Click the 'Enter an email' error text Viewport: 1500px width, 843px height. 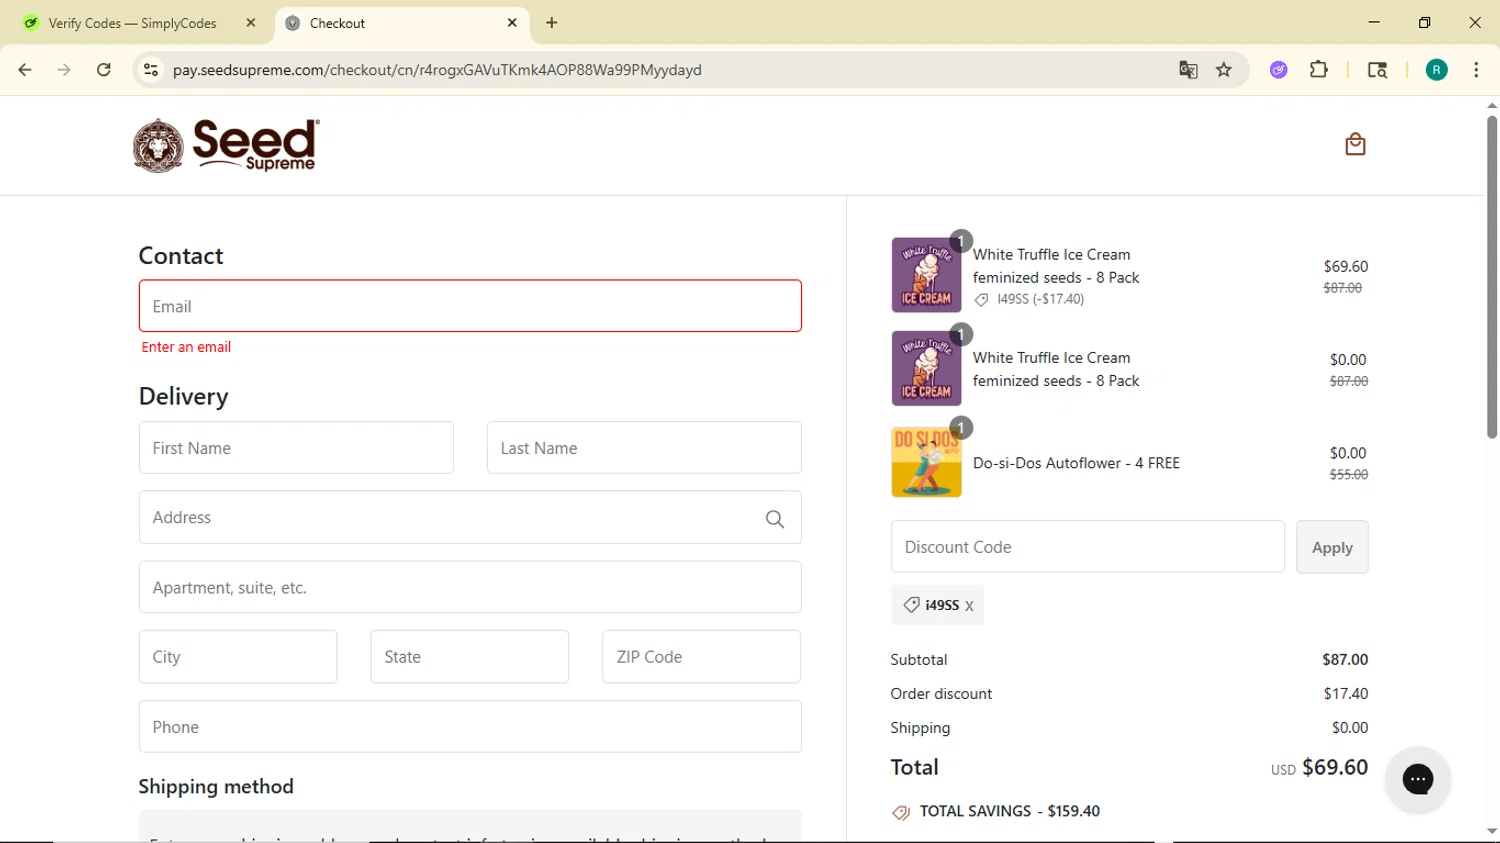[x=186, y=347]
